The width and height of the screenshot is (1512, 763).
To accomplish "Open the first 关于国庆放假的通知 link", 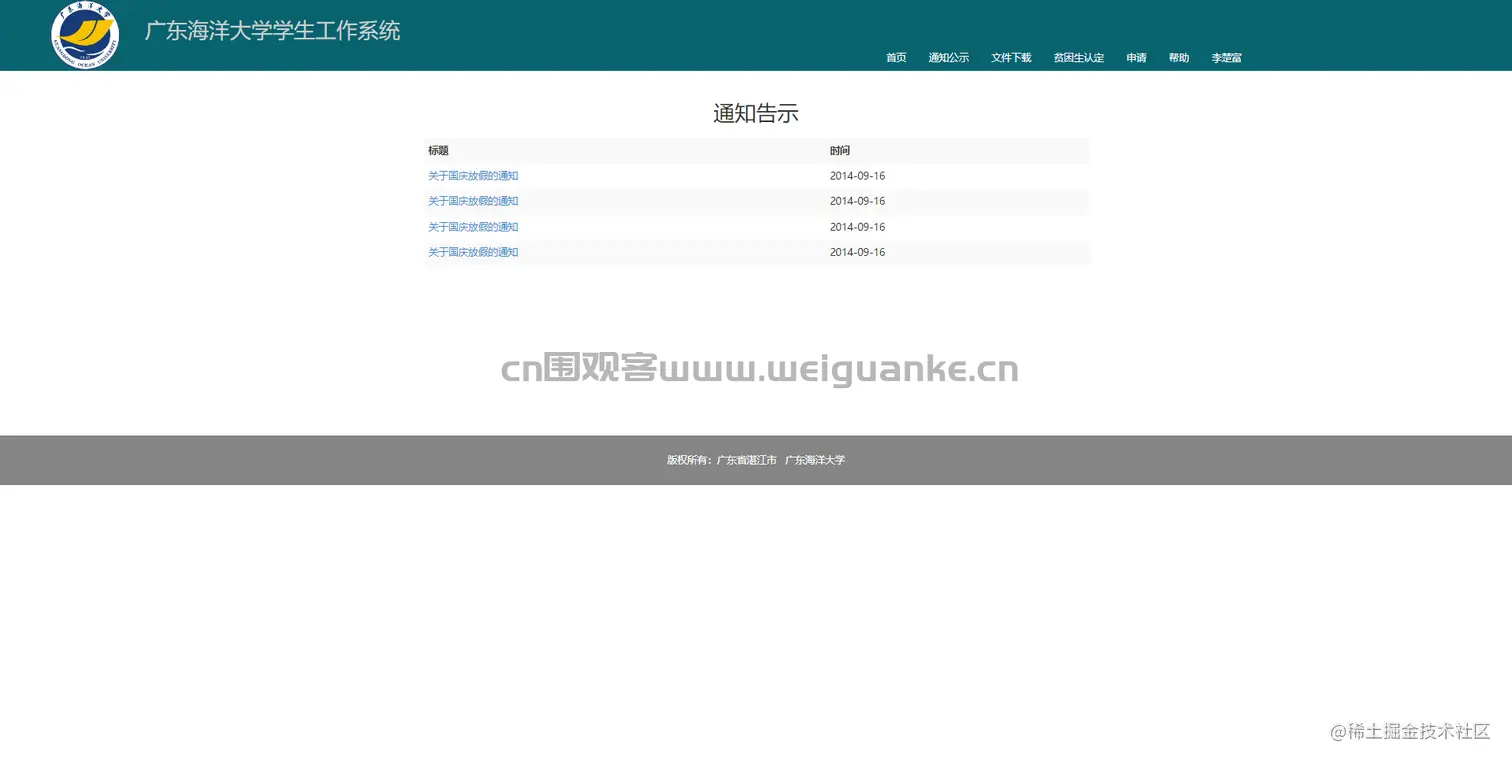I will click(x=473, y=176).
